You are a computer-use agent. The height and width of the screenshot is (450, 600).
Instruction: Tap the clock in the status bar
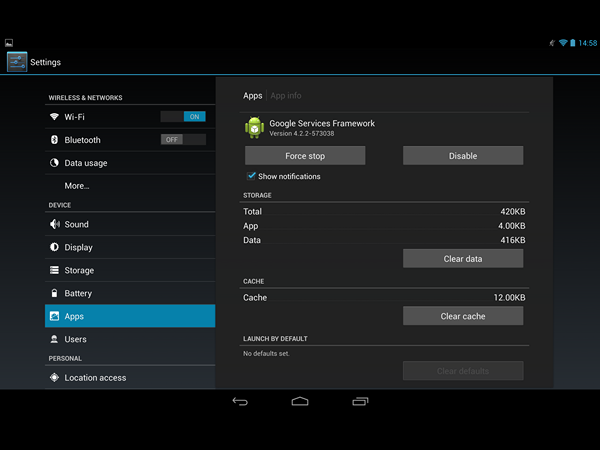point(586,43)
